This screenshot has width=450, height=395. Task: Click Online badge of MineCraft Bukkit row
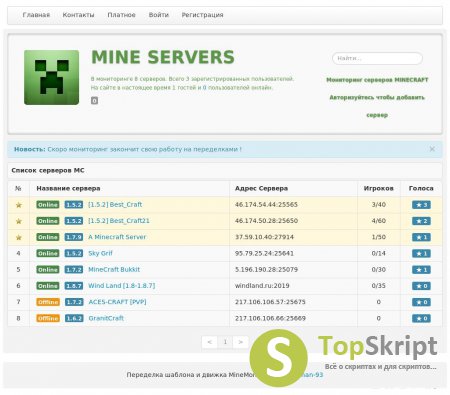click(48, 269)
